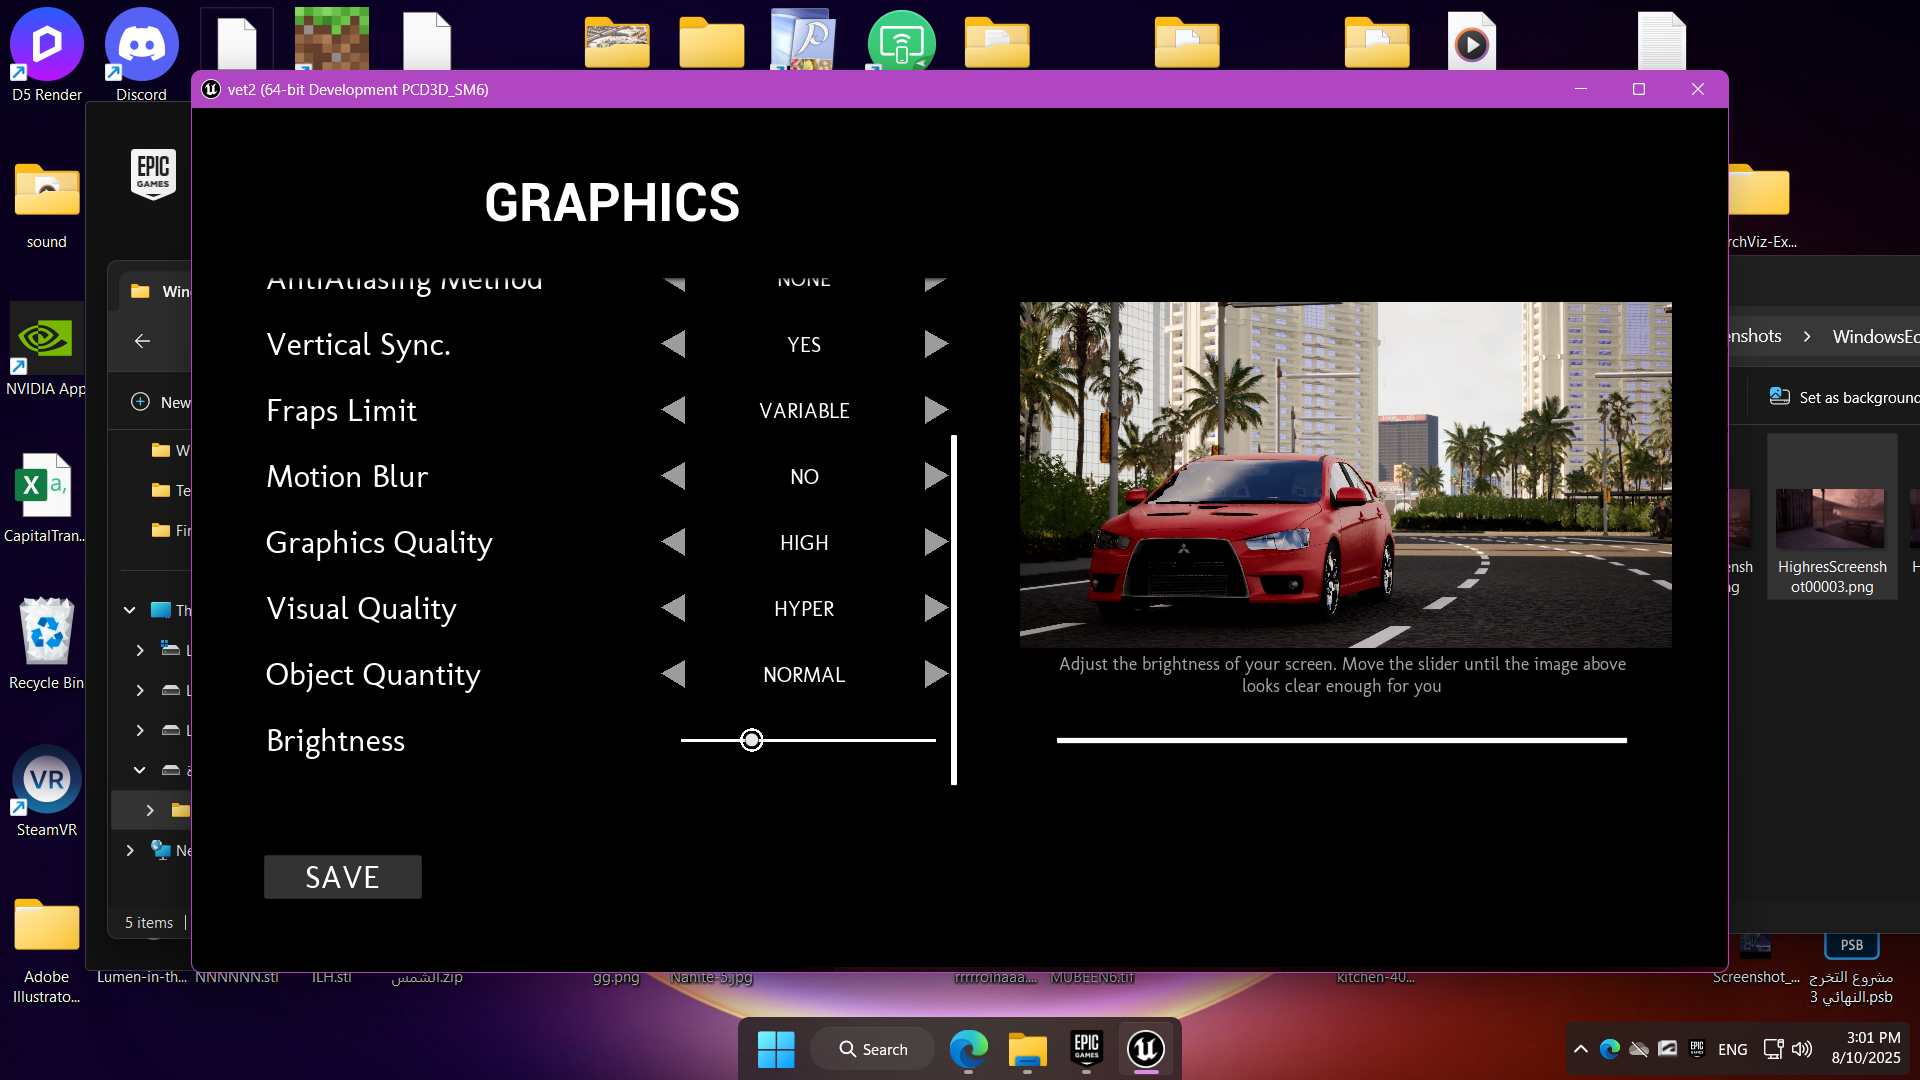Click left arrow for Fraps Limit
1920x1080 pixels.
point(674,411)
